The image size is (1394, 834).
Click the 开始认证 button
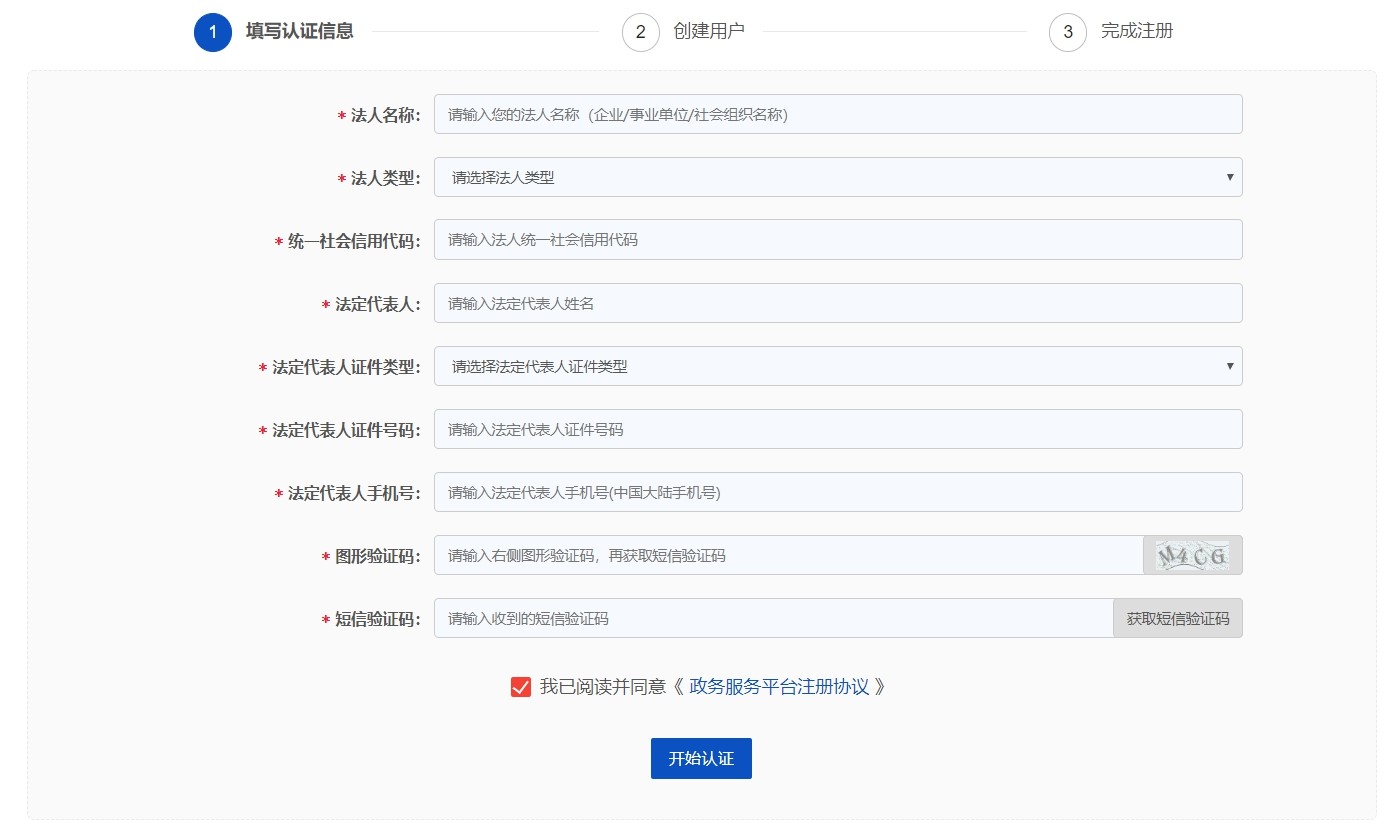(701, 758)
